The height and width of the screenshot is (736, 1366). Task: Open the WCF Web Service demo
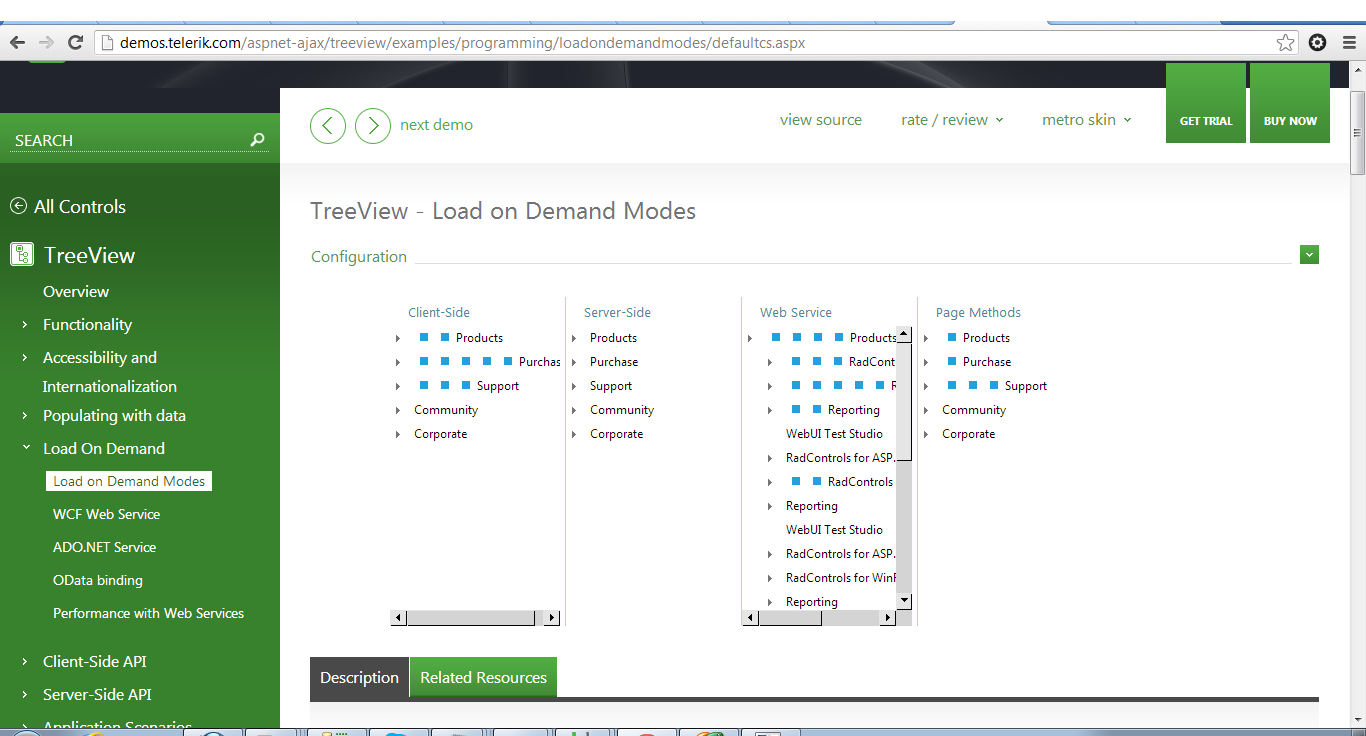(x=106, y=514)
